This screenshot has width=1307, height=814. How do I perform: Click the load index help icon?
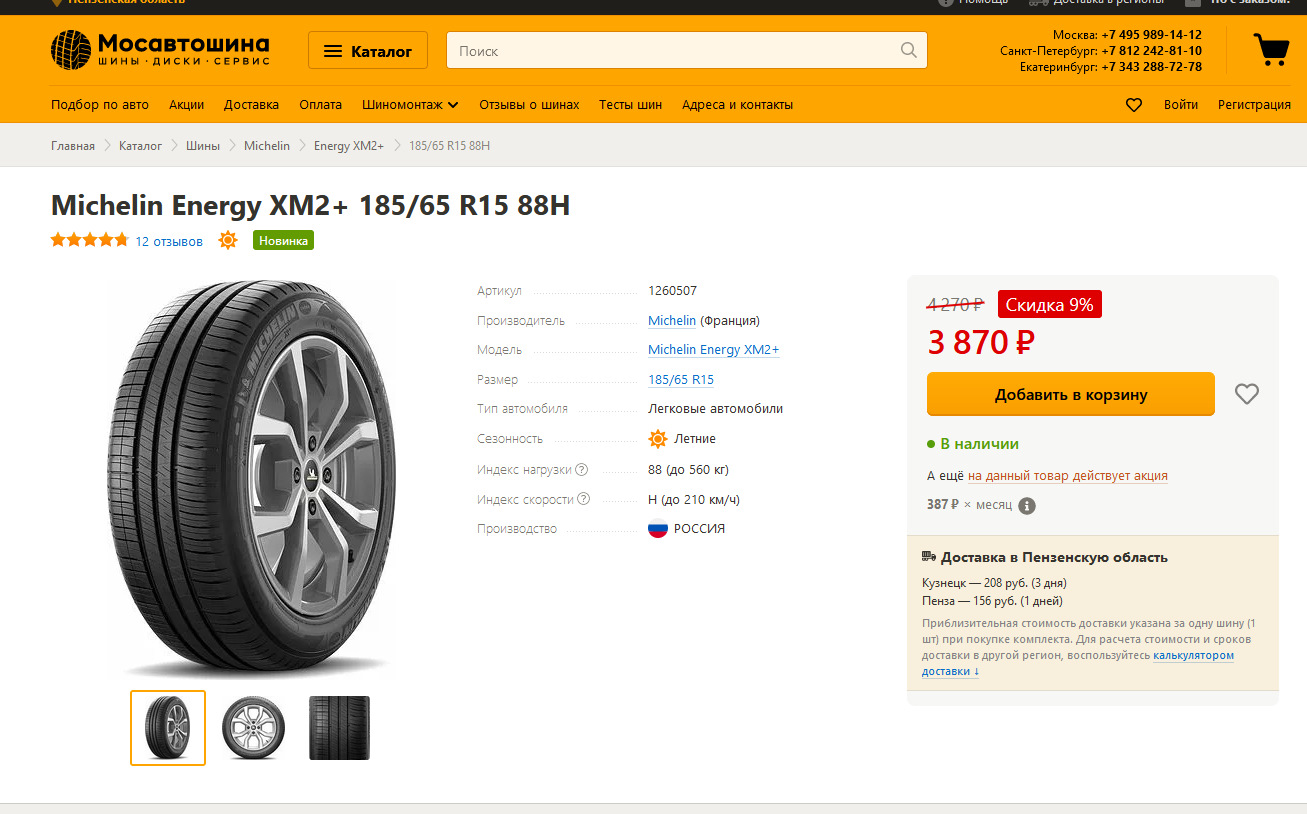pyautogui.click(x=582, y=470)
